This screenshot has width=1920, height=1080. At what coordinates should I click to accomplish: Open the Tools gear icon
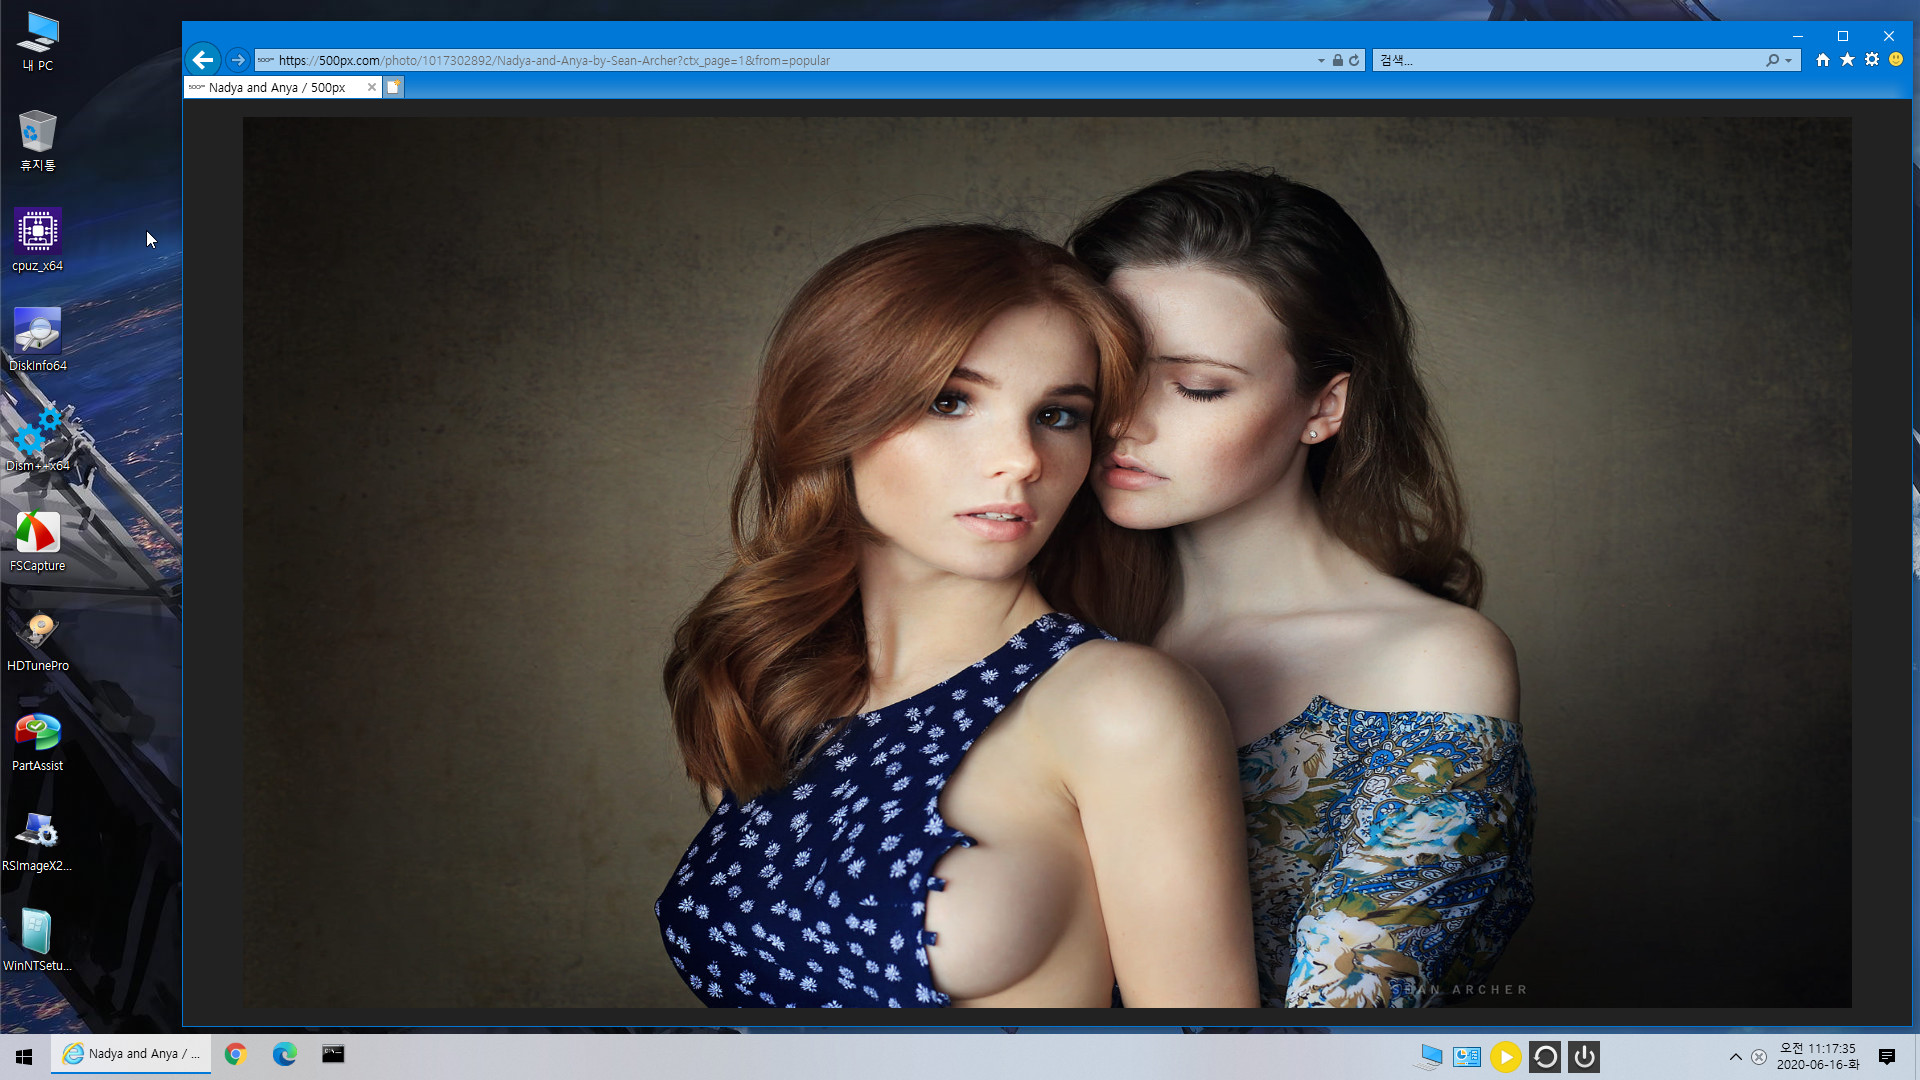(1872, 60)
